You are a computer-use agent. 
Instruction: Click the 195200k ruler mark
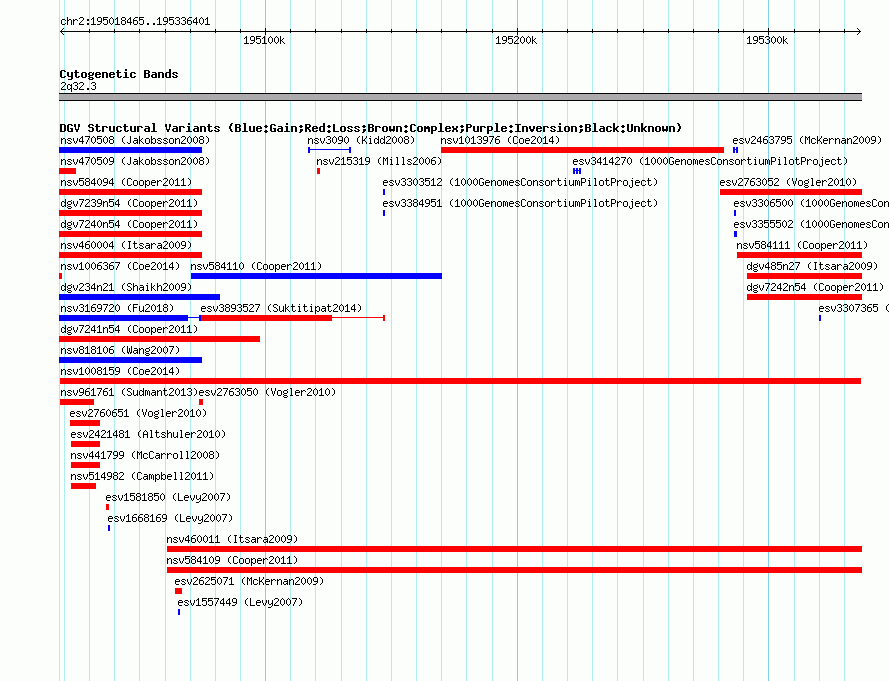(x=516, y=40)
